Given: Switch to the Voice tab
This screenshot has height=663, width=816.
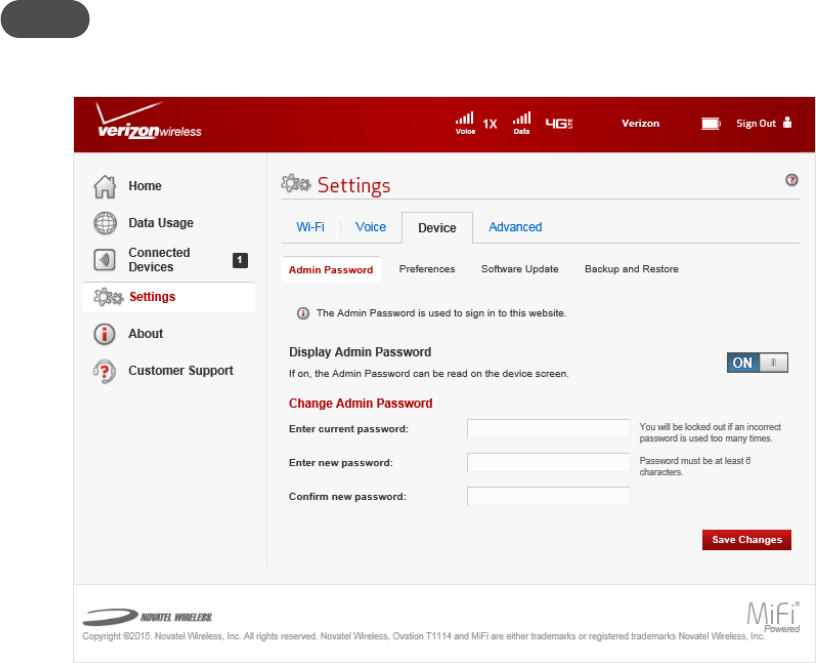Looking at the screenshot, I should click(x=371, y=227).
